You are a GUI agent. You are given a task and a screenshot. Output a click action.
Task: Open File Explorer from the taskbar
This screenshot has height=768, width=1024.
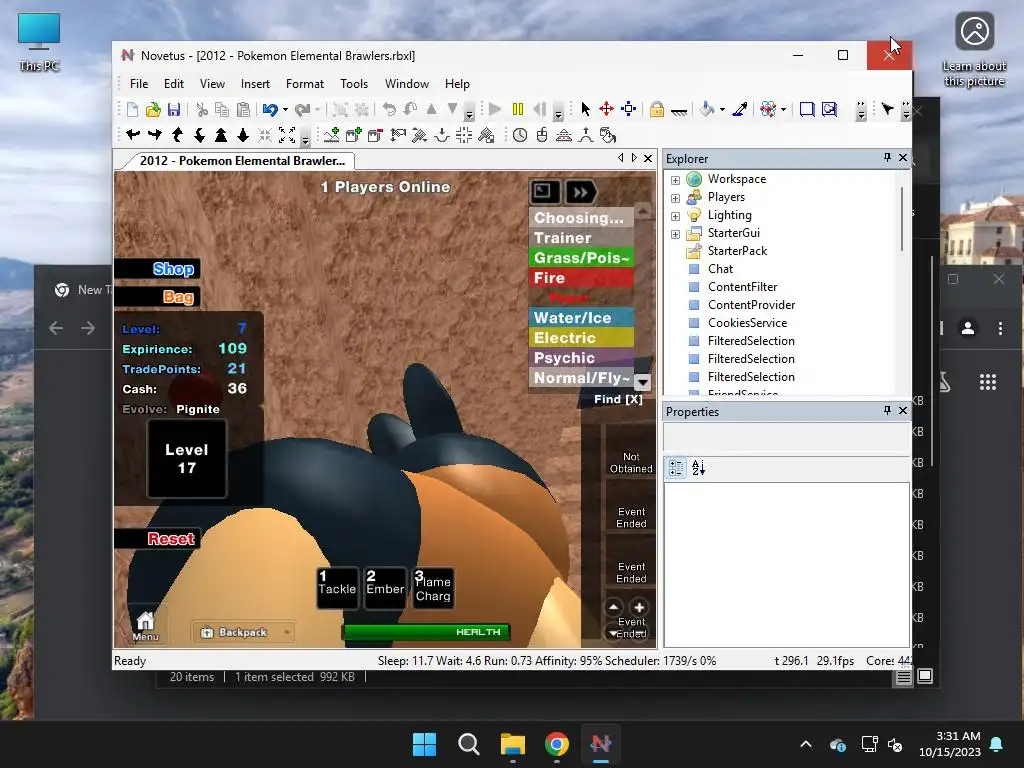tap(513, 744)
